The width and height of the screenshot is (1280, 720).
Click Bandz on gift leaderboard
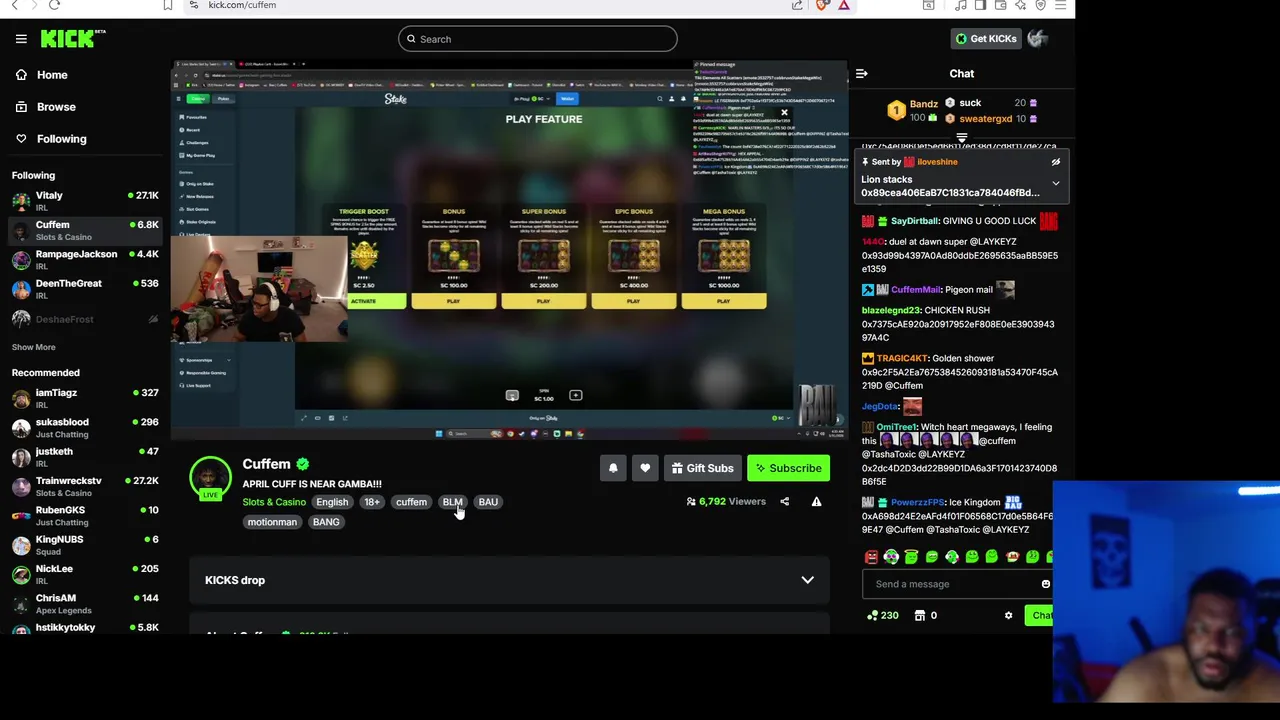923,103
